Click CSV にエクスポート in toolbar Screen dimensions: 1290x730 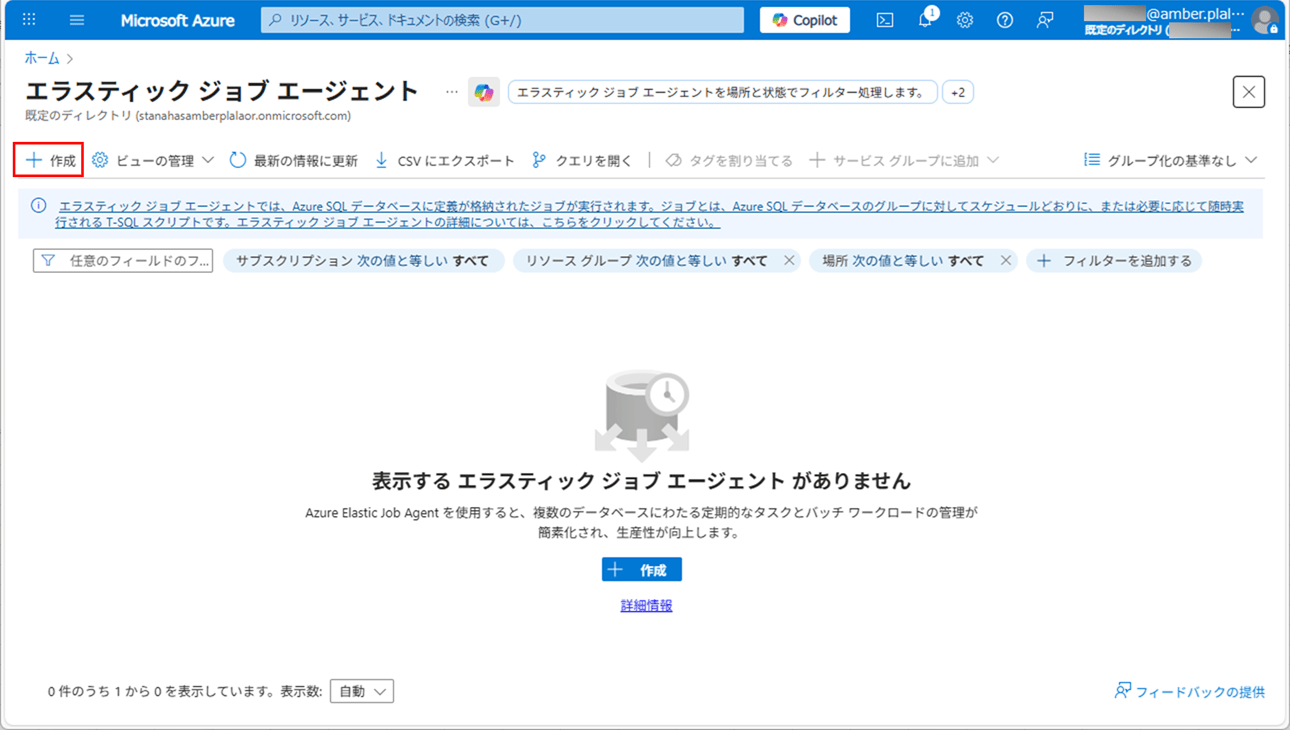coord(444,160)
